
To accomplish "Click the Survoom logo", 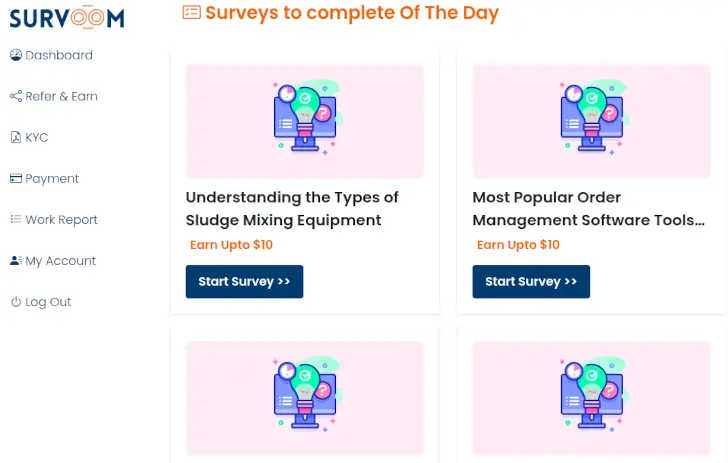I will pos(67,17).
